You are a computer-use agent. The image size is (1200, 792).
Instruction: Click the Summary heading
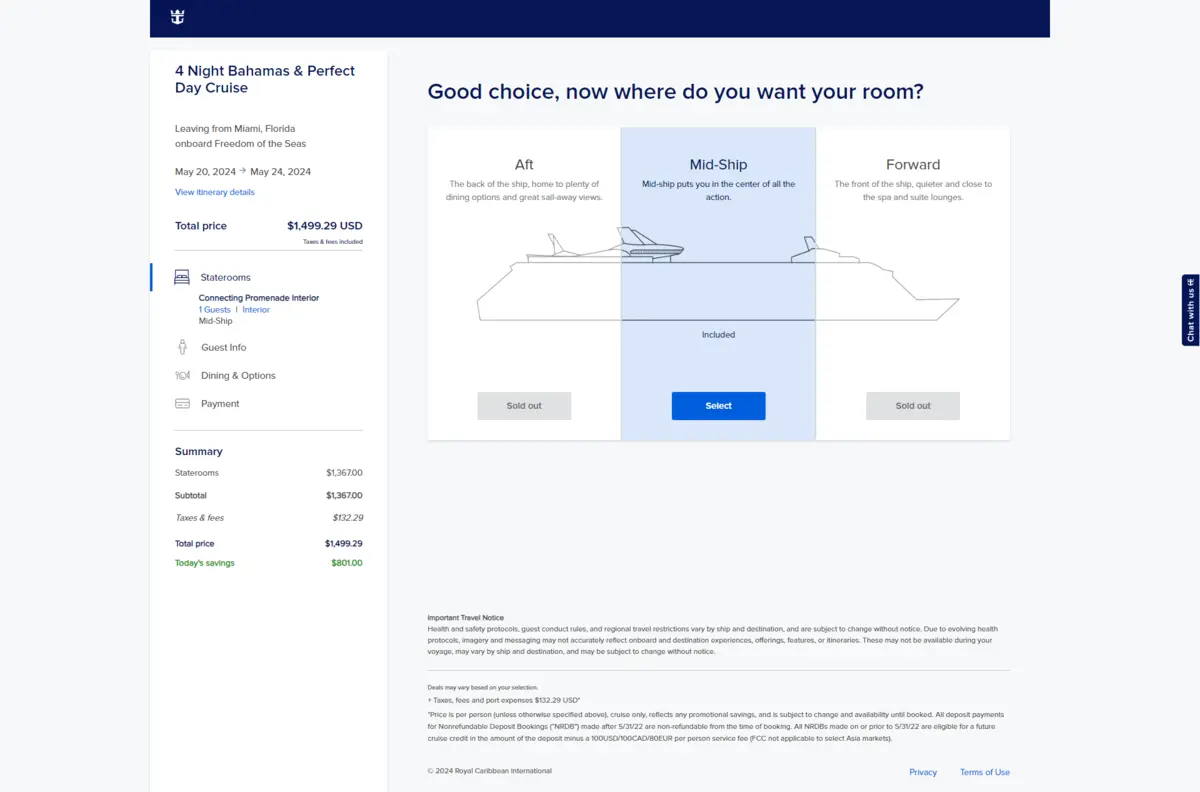click(x=199, y=452)
